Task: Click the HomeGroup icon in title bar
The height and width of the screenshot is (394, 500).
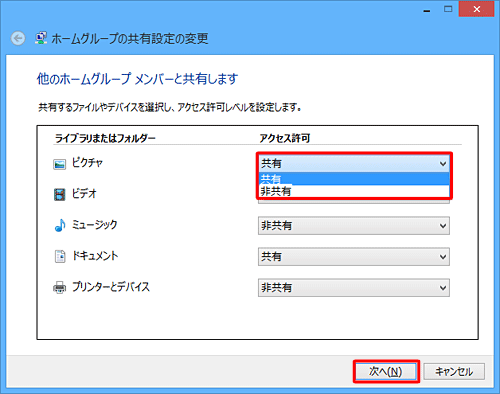Action: coord(41,38)
